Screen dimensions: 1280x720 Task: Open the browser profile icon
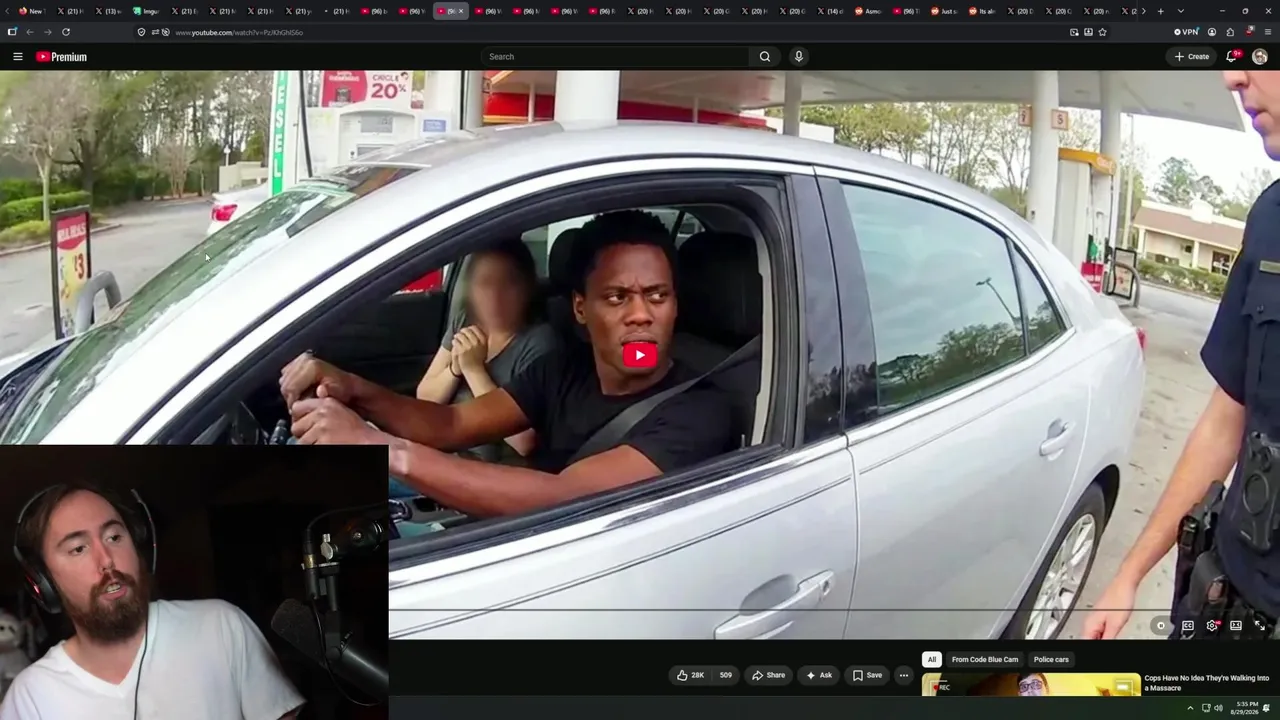pos(1212,32)
